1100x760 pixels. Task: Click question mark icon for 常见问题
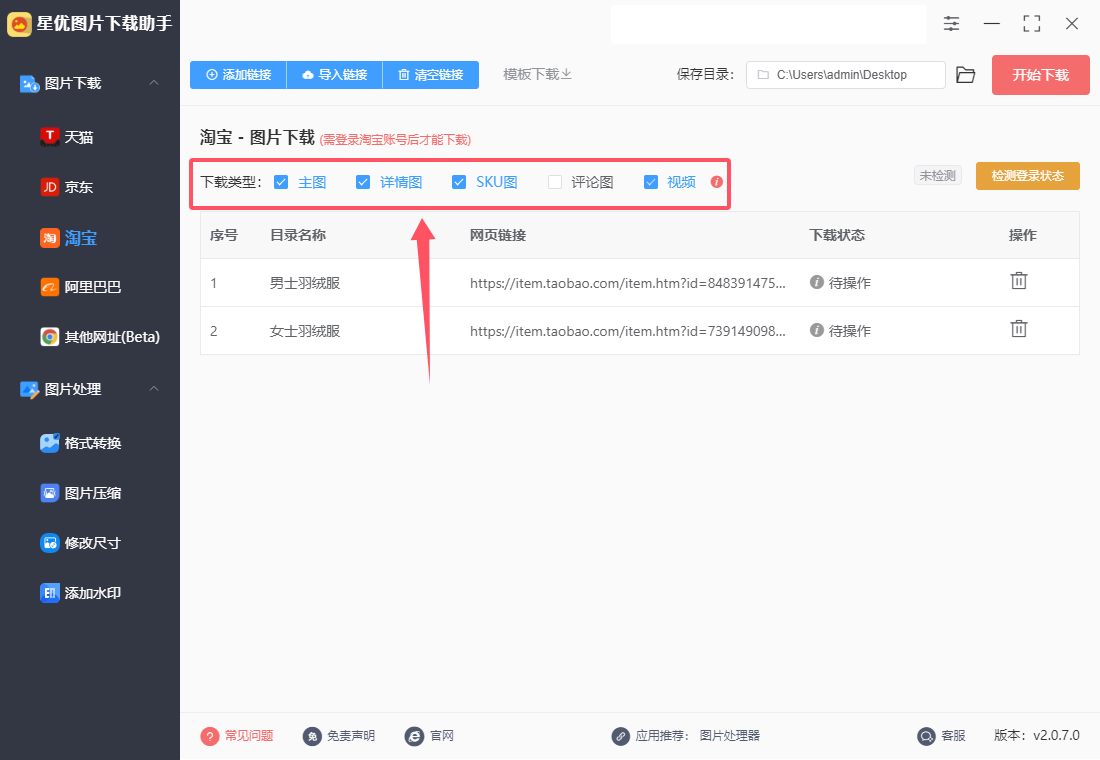[x=210, y=736]
